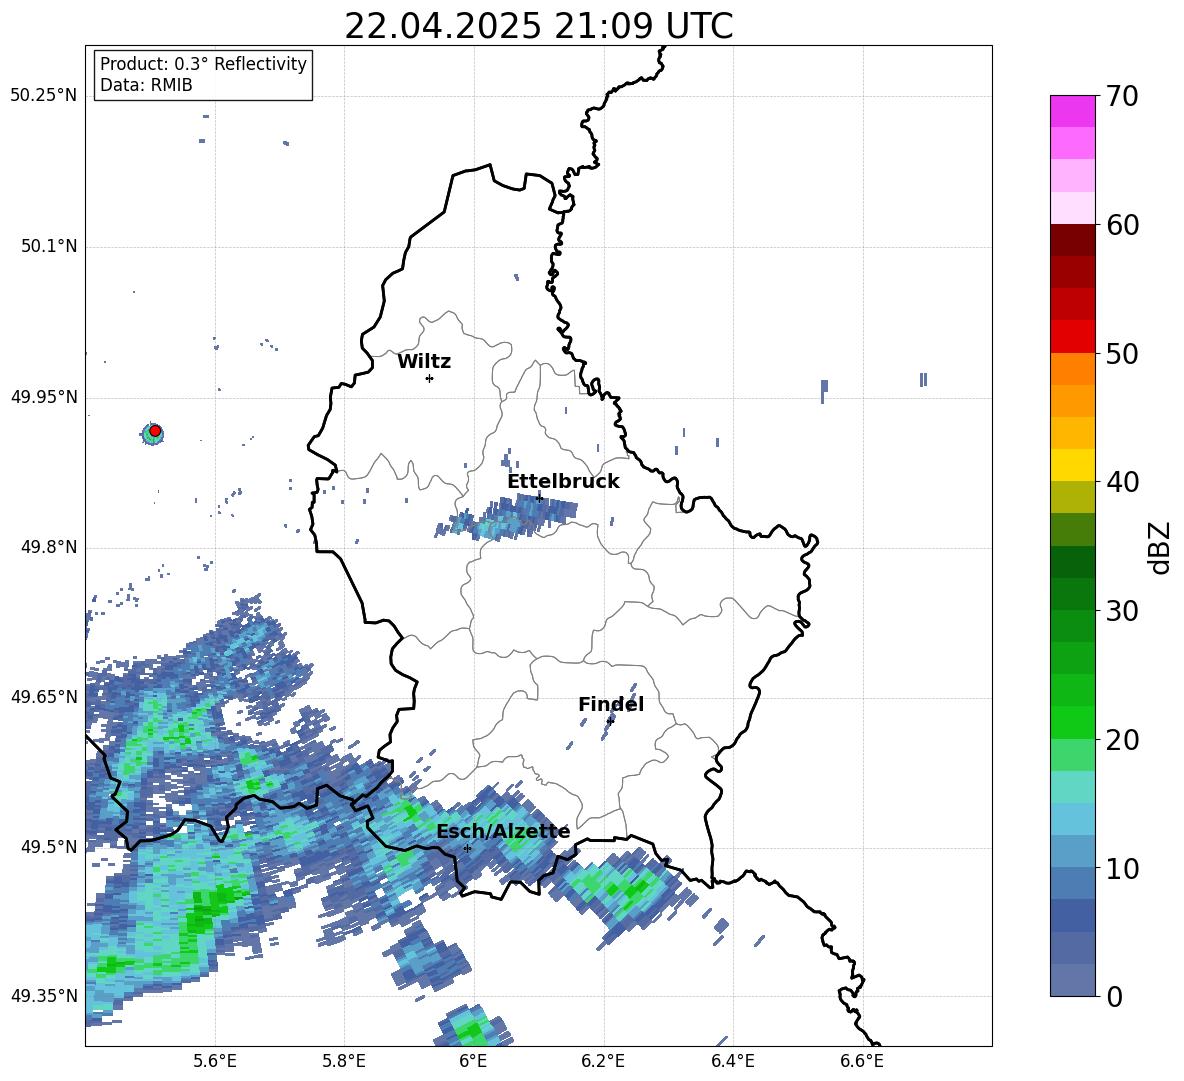1184x1081 pixels.
Task: Click the 6.2°E longitude label
Action: coord(603,1061)
